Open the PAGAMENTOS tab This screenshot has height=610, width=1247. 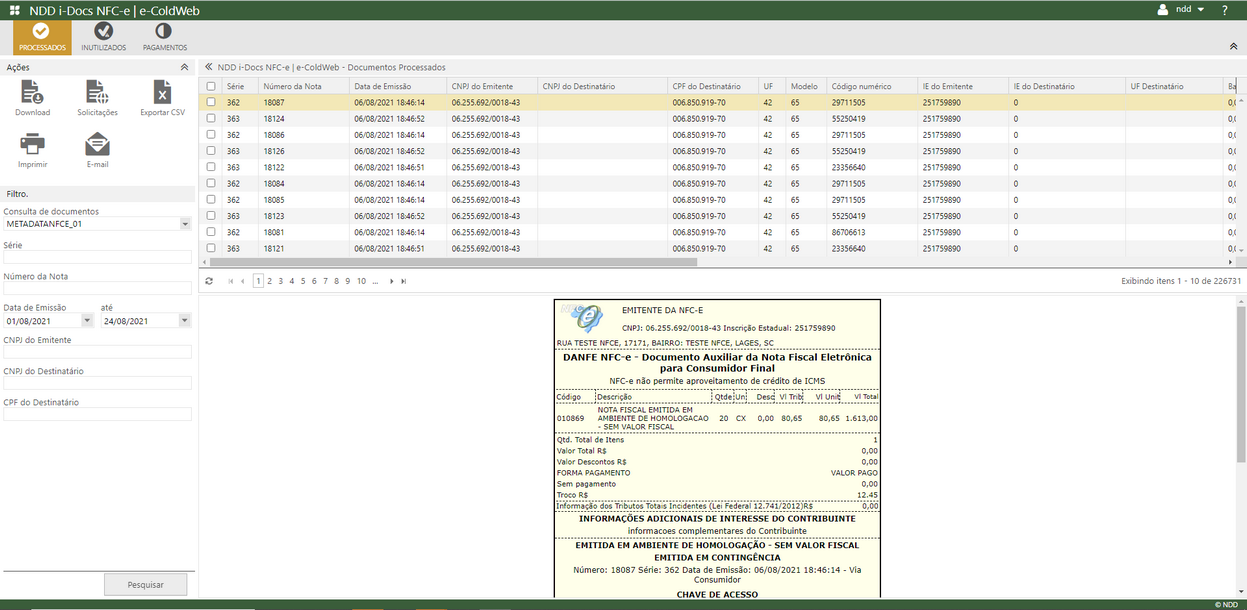(x=163, y=37)
